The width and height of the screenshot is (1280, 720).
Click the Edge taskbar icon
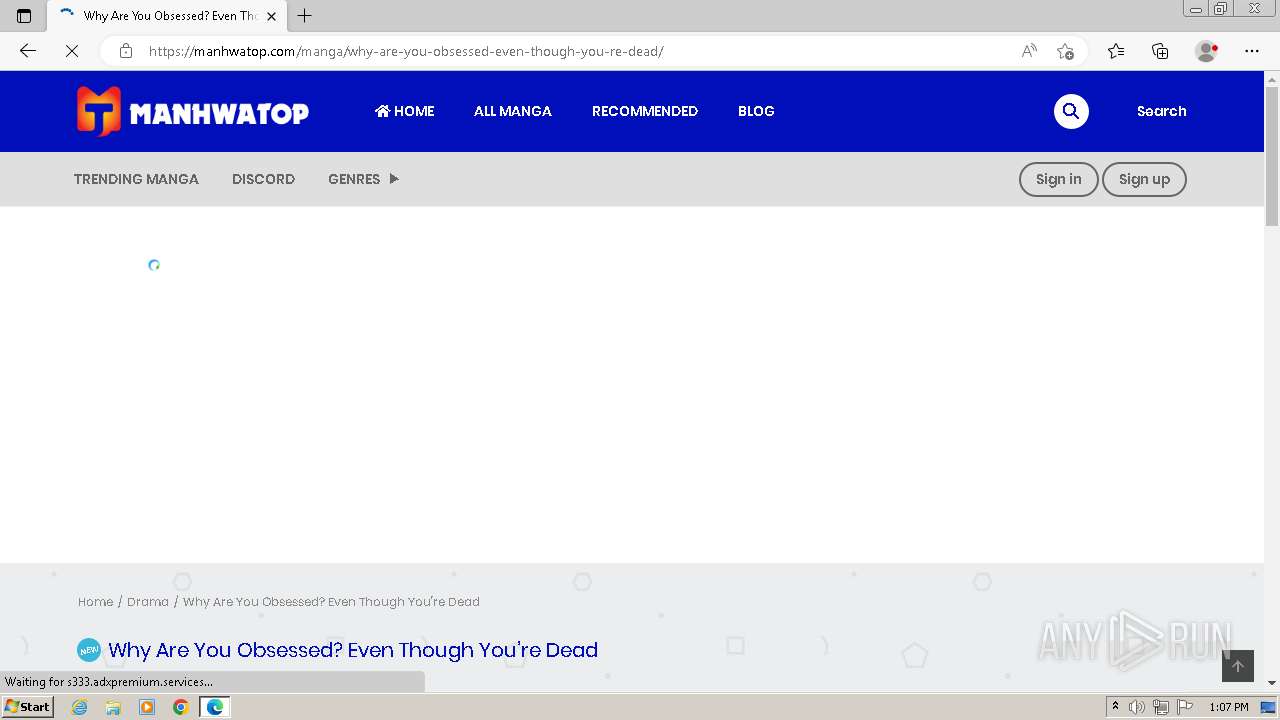coord(215,707)
